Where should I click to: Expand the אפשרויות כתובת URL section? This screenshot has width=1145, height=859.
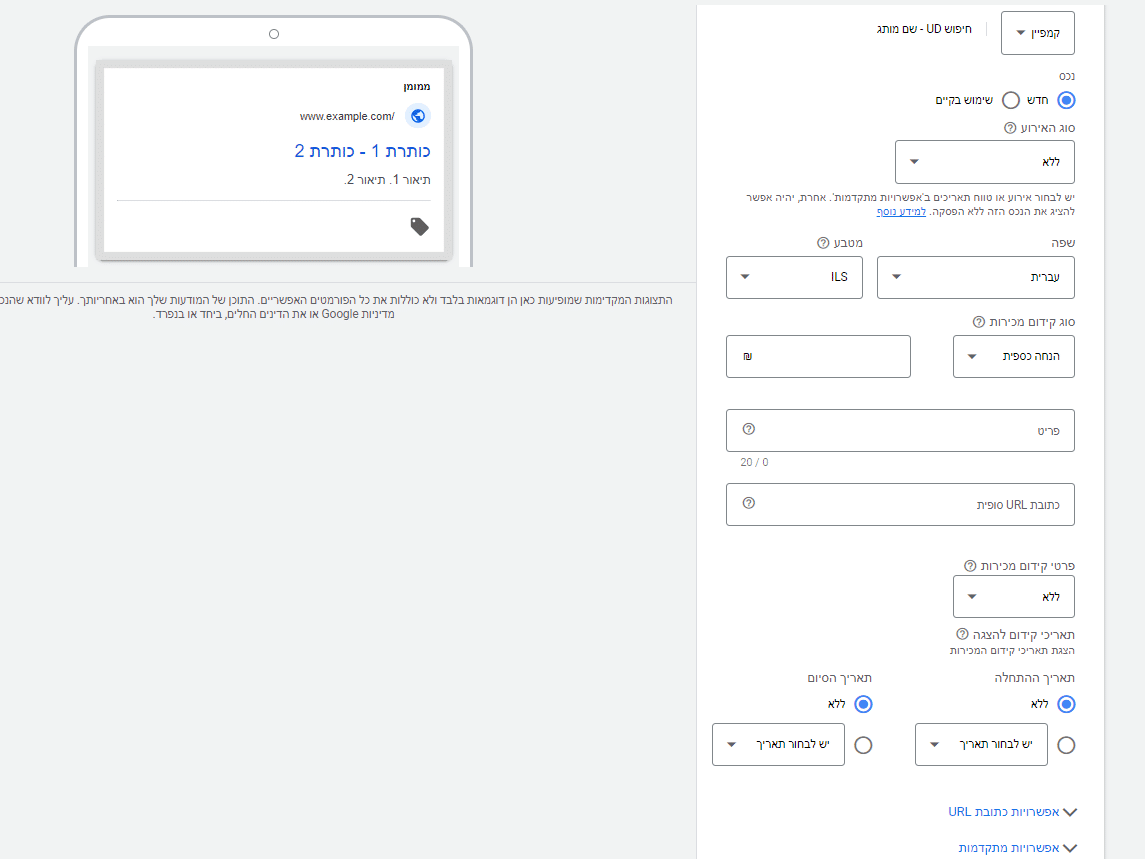tap(1012, 812)
